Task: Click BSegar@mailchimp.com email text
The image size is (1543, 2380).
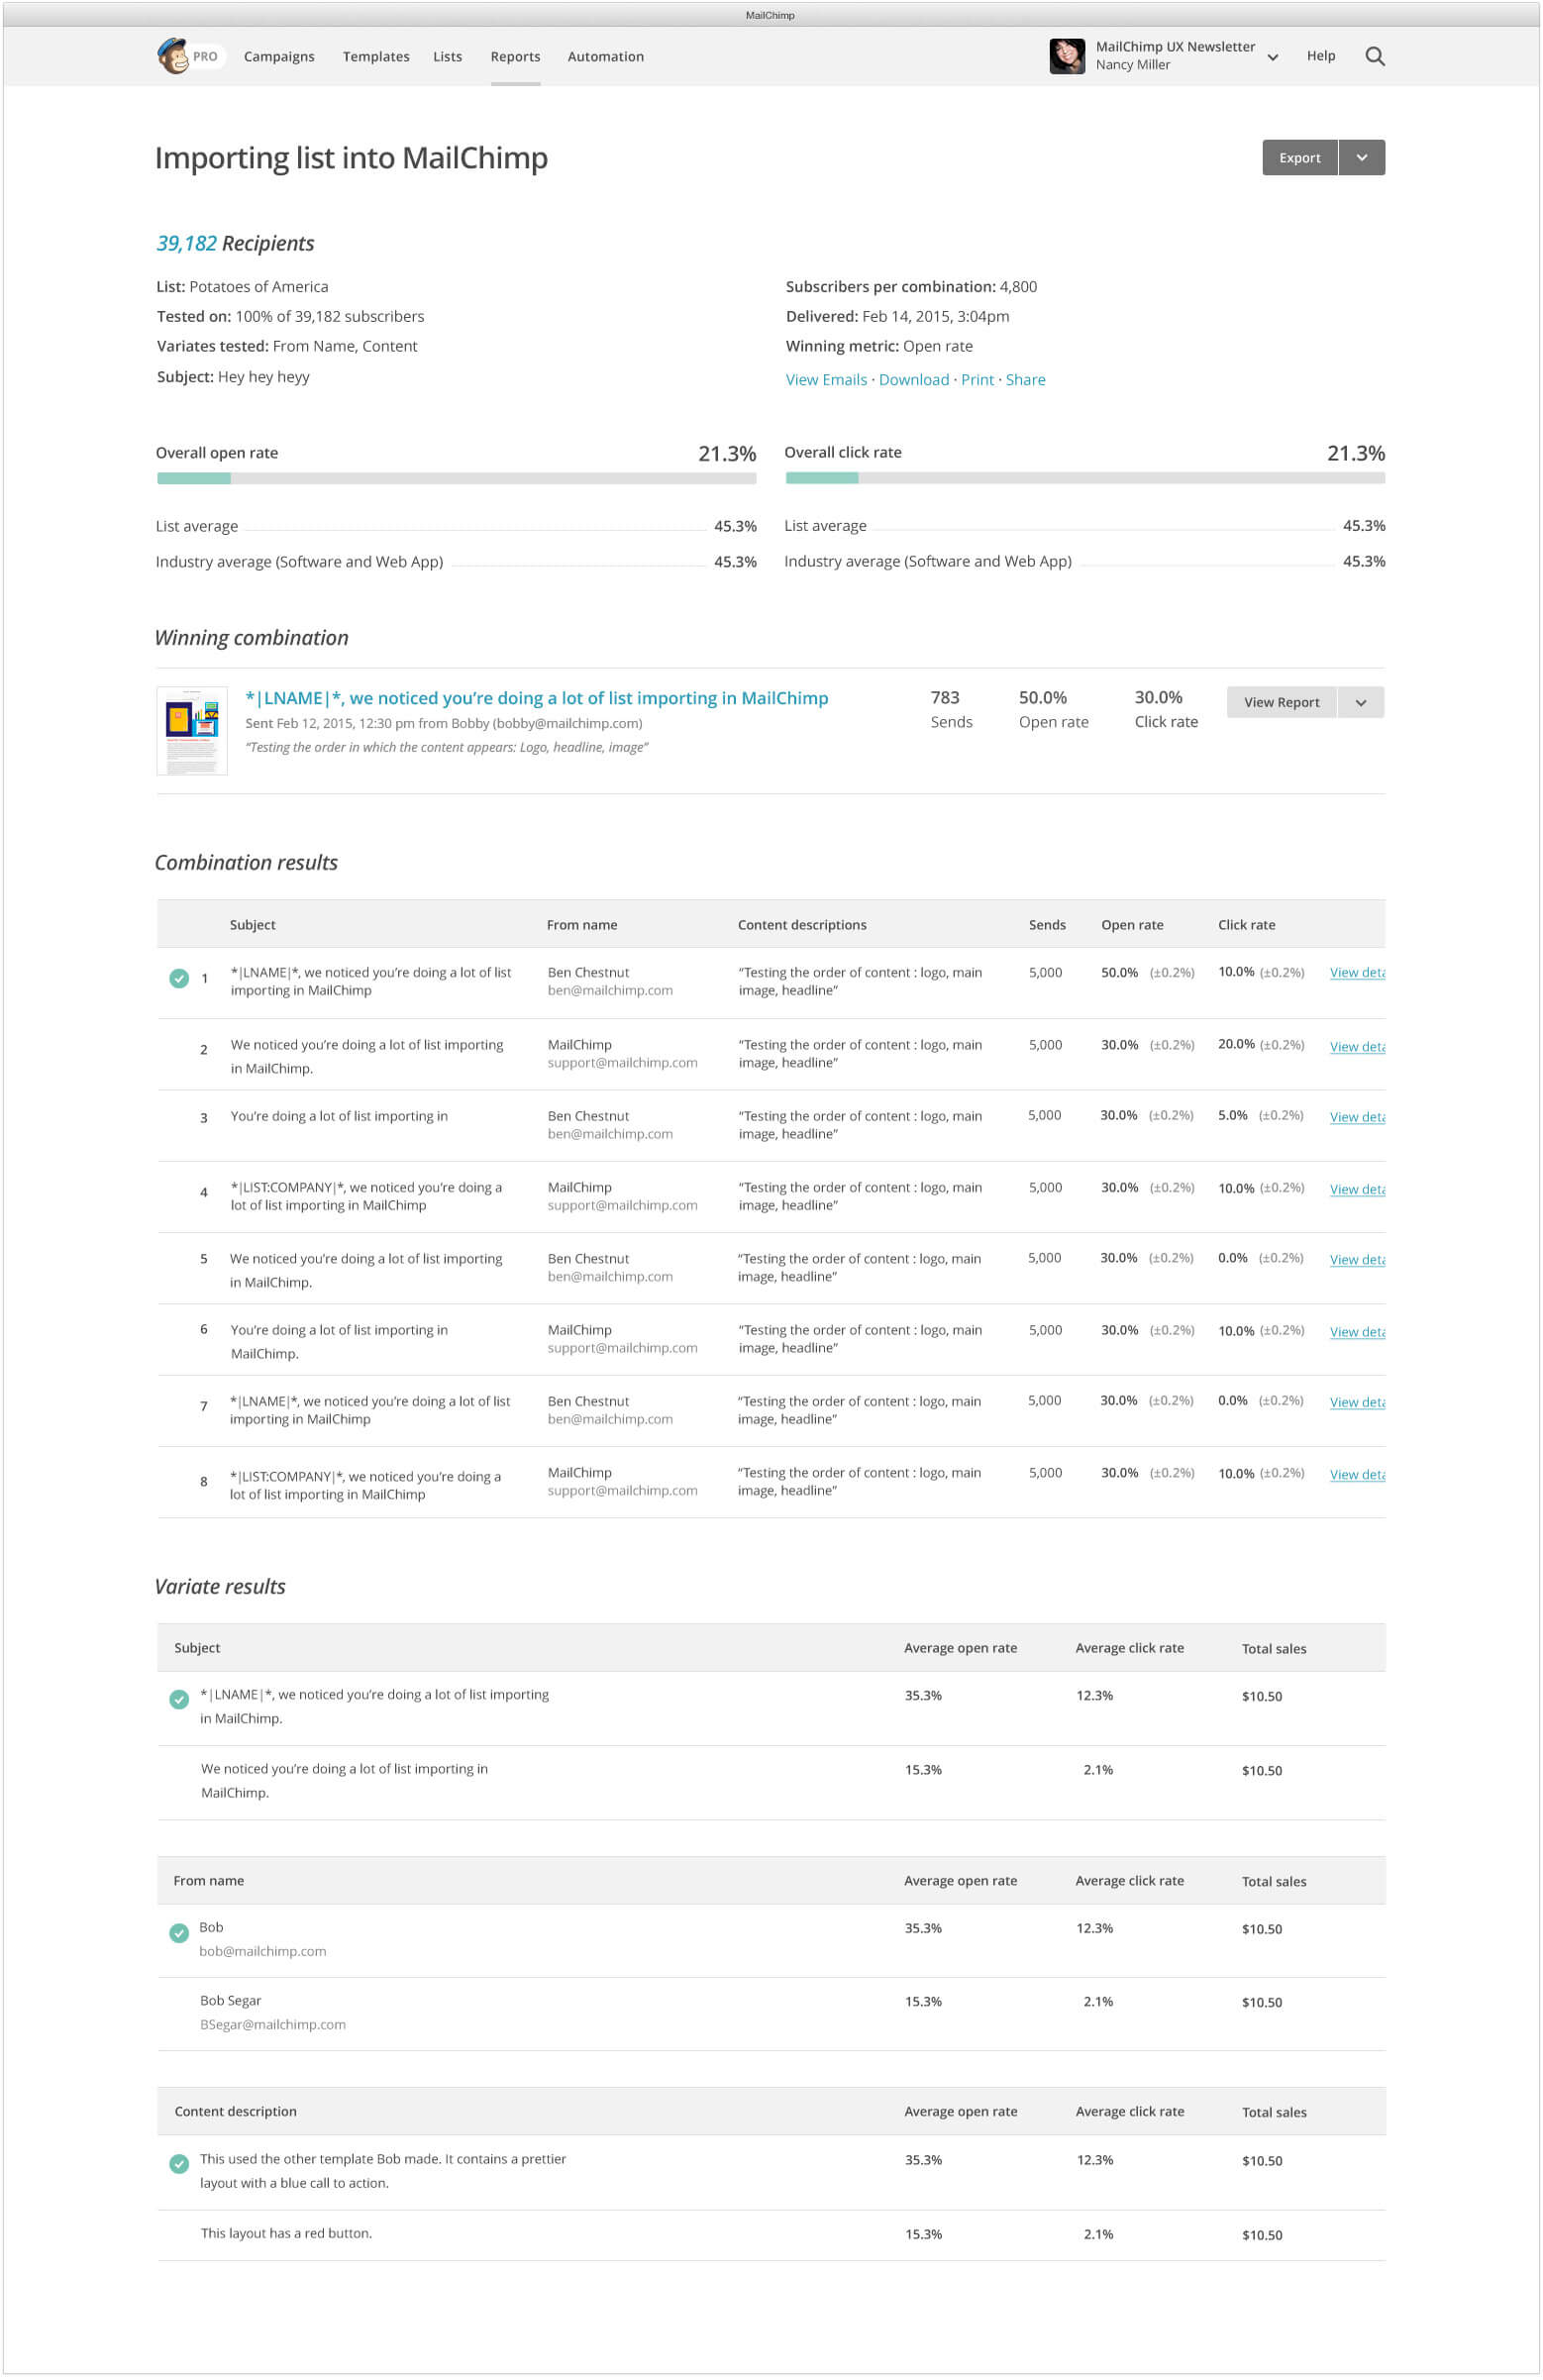Action: coord(273,2026)
